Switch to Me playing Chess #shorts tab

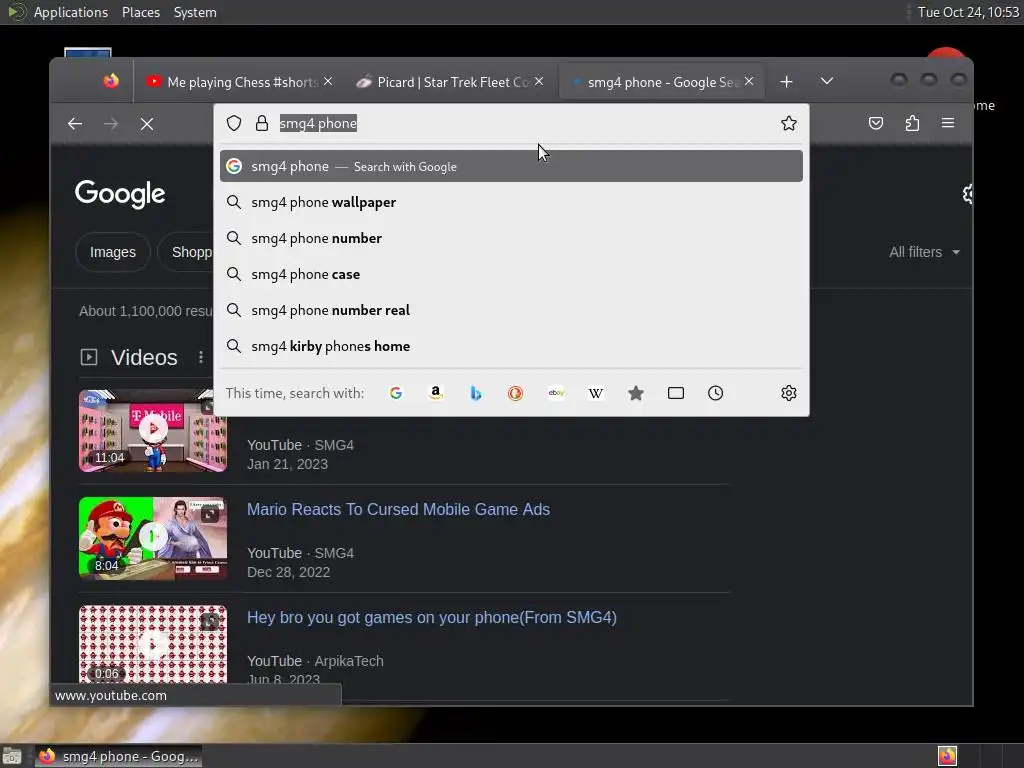coord(239,82)
